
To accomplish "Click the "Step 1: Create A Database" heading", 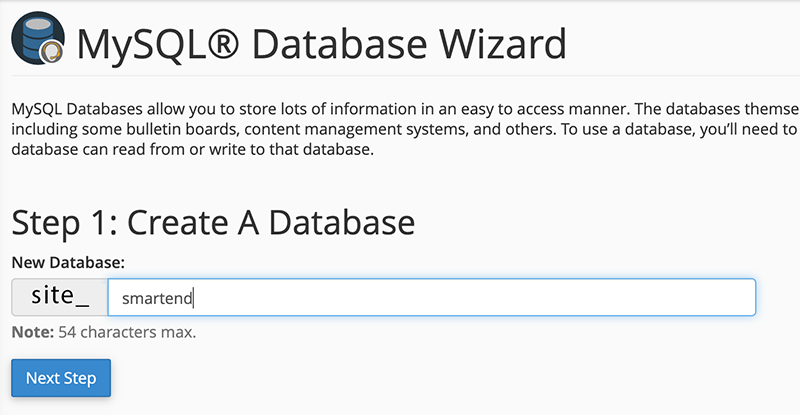I will tap(212, 222).
